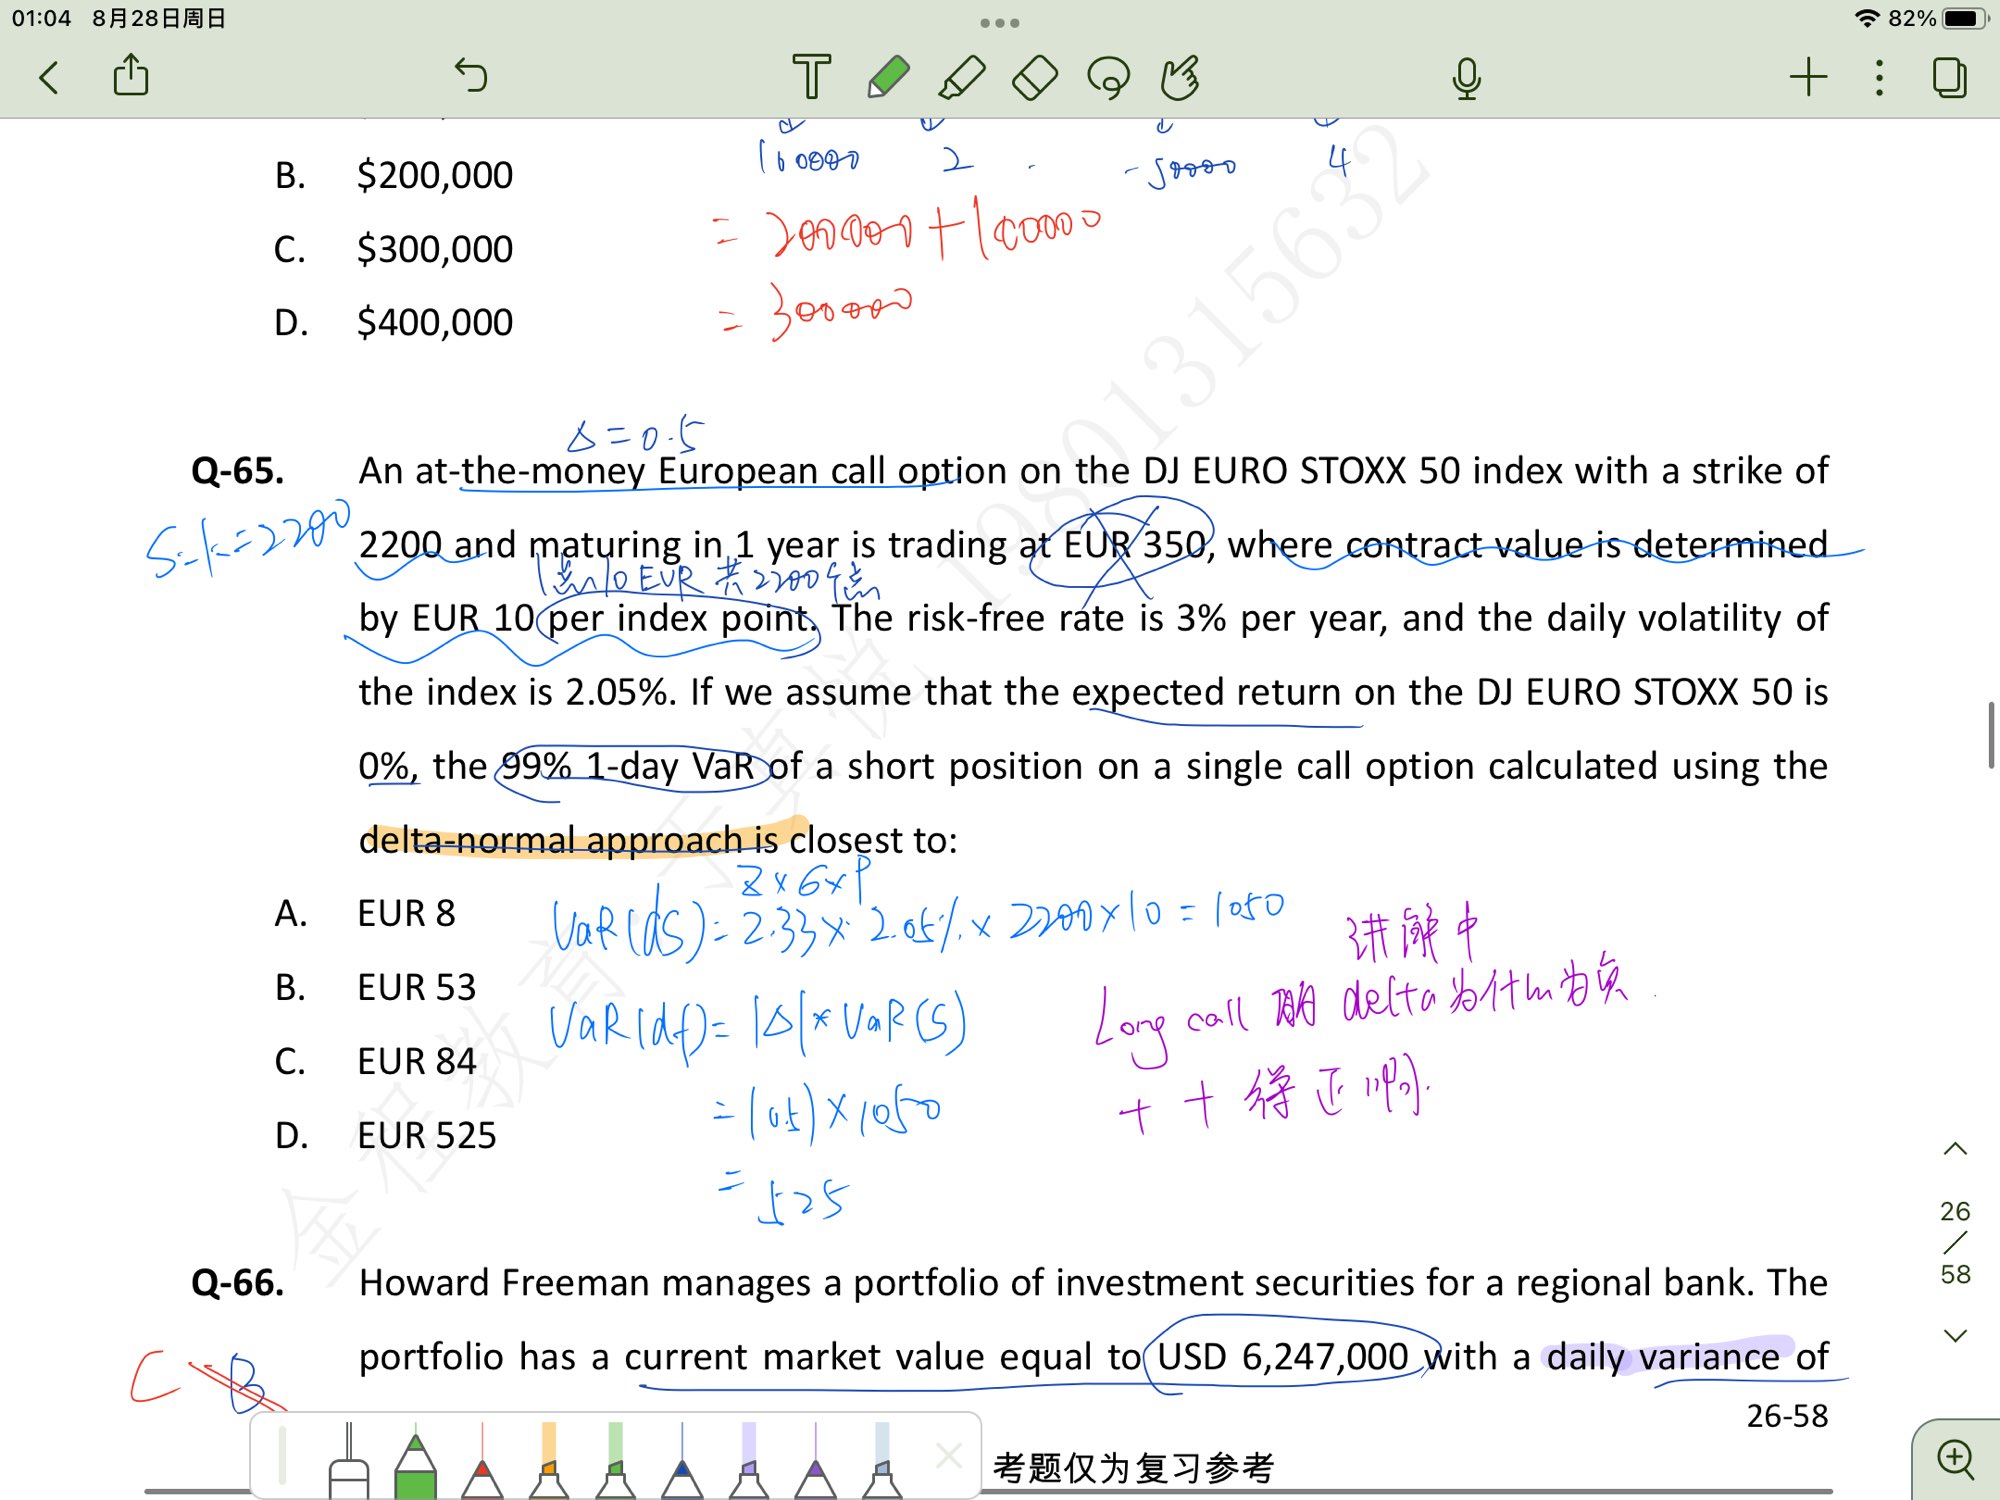Undo the last stroke
Viewport: 2000px width, 1500px height.
(x=471, y=75)
